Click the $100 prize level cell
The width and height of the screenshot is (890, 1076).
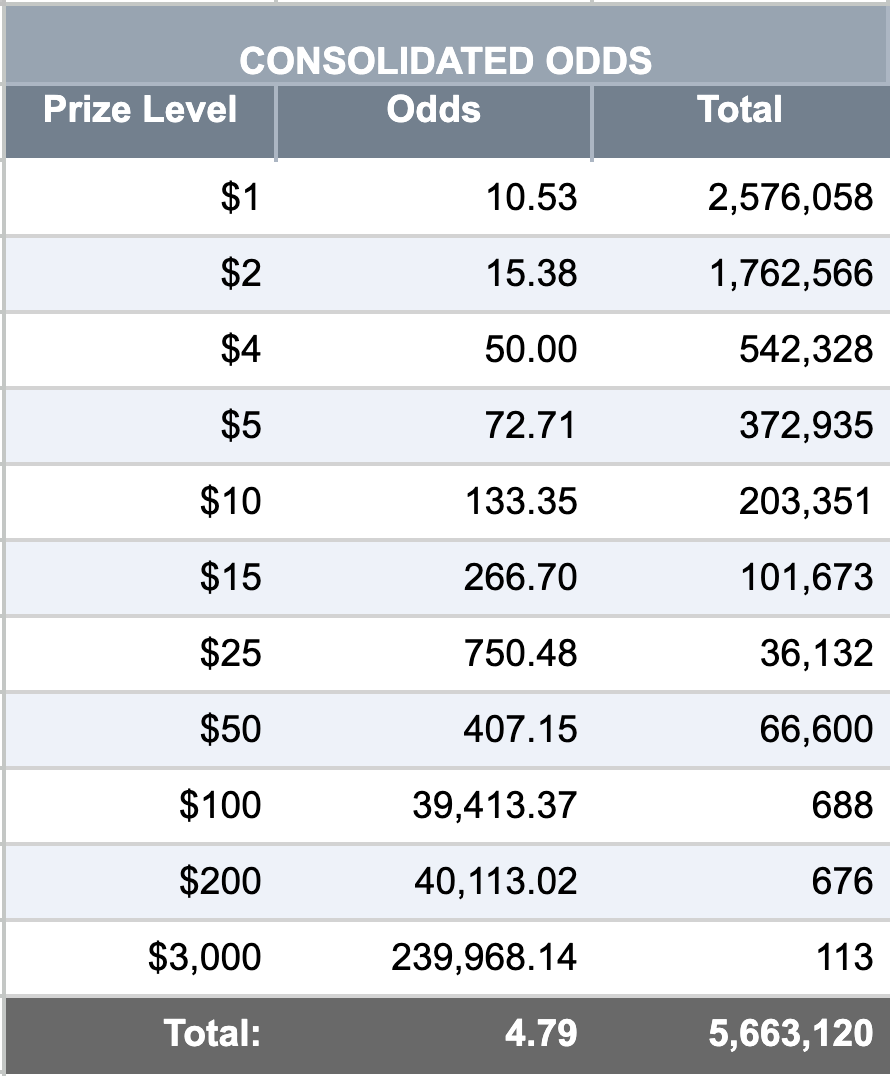click(140, 806)
